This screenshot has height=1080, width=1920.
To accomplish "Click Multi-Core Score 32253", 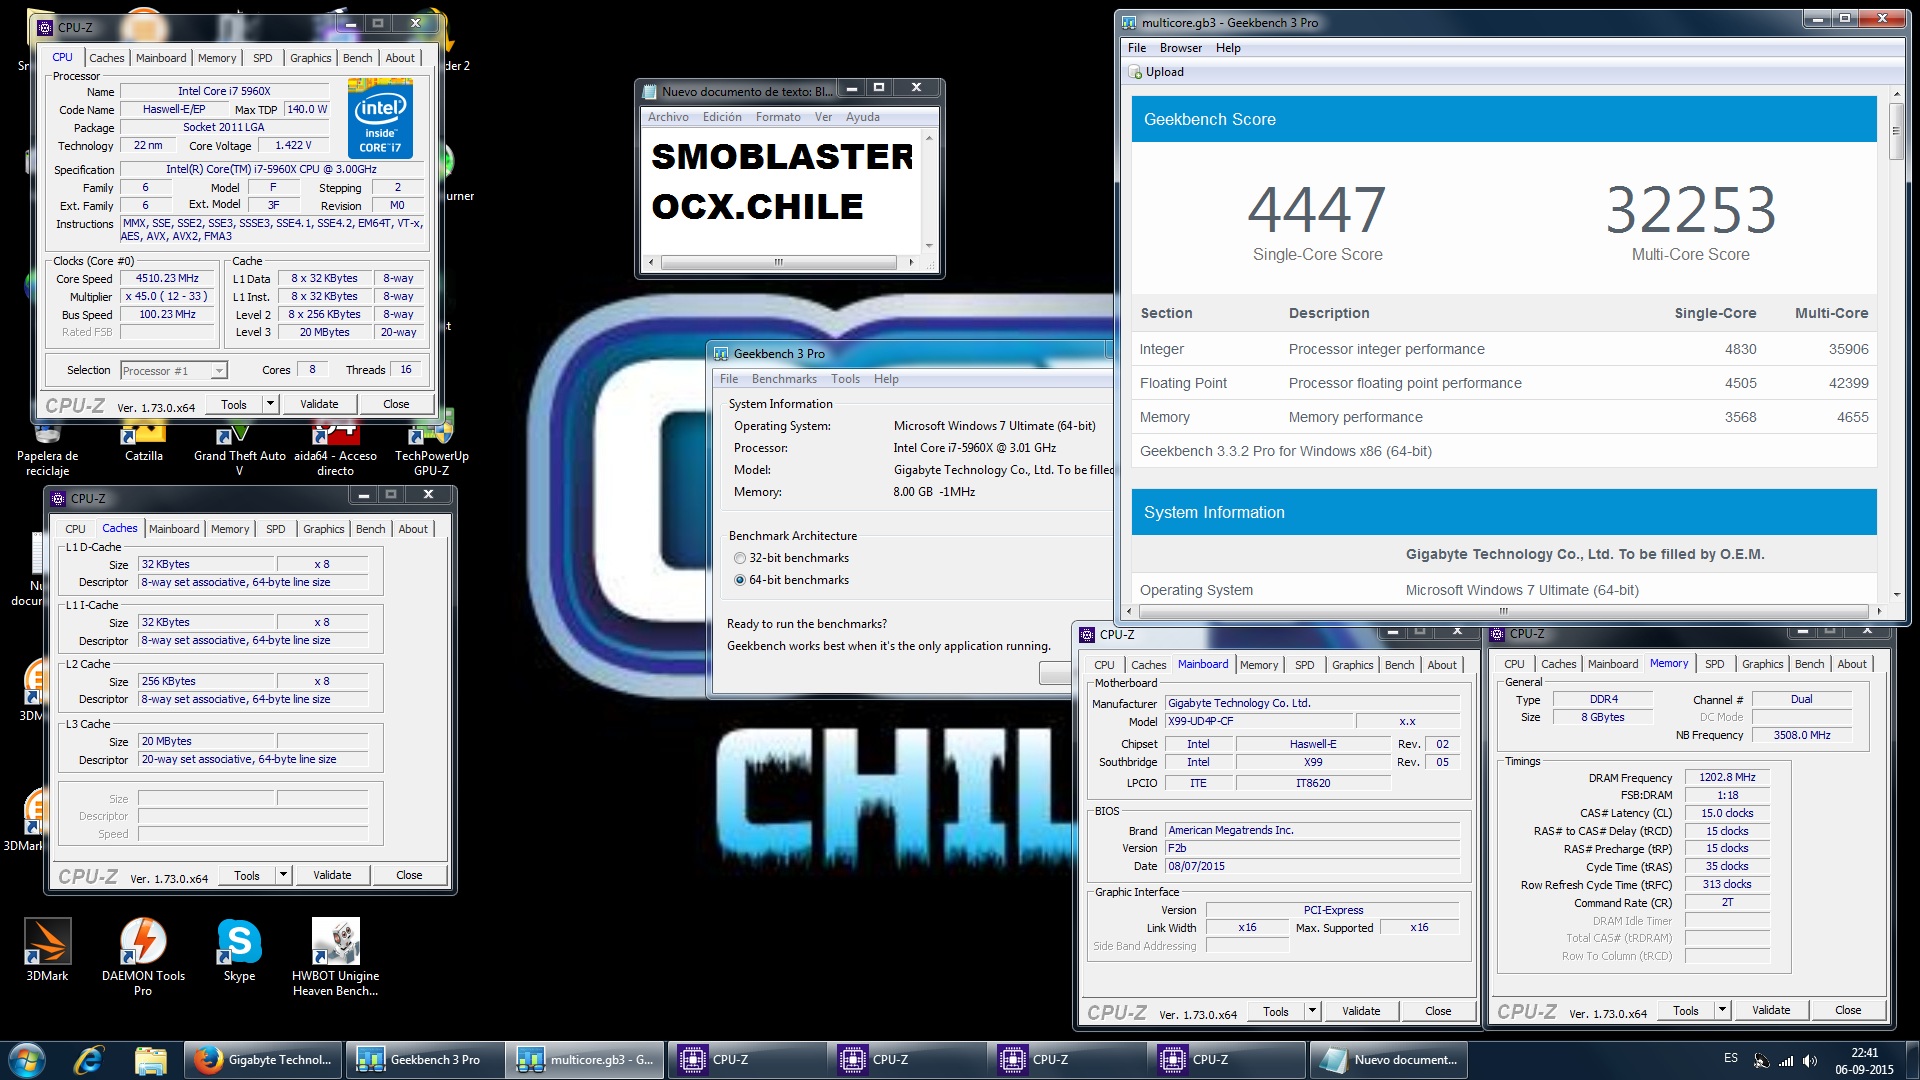I will (x=1690, y=210).
